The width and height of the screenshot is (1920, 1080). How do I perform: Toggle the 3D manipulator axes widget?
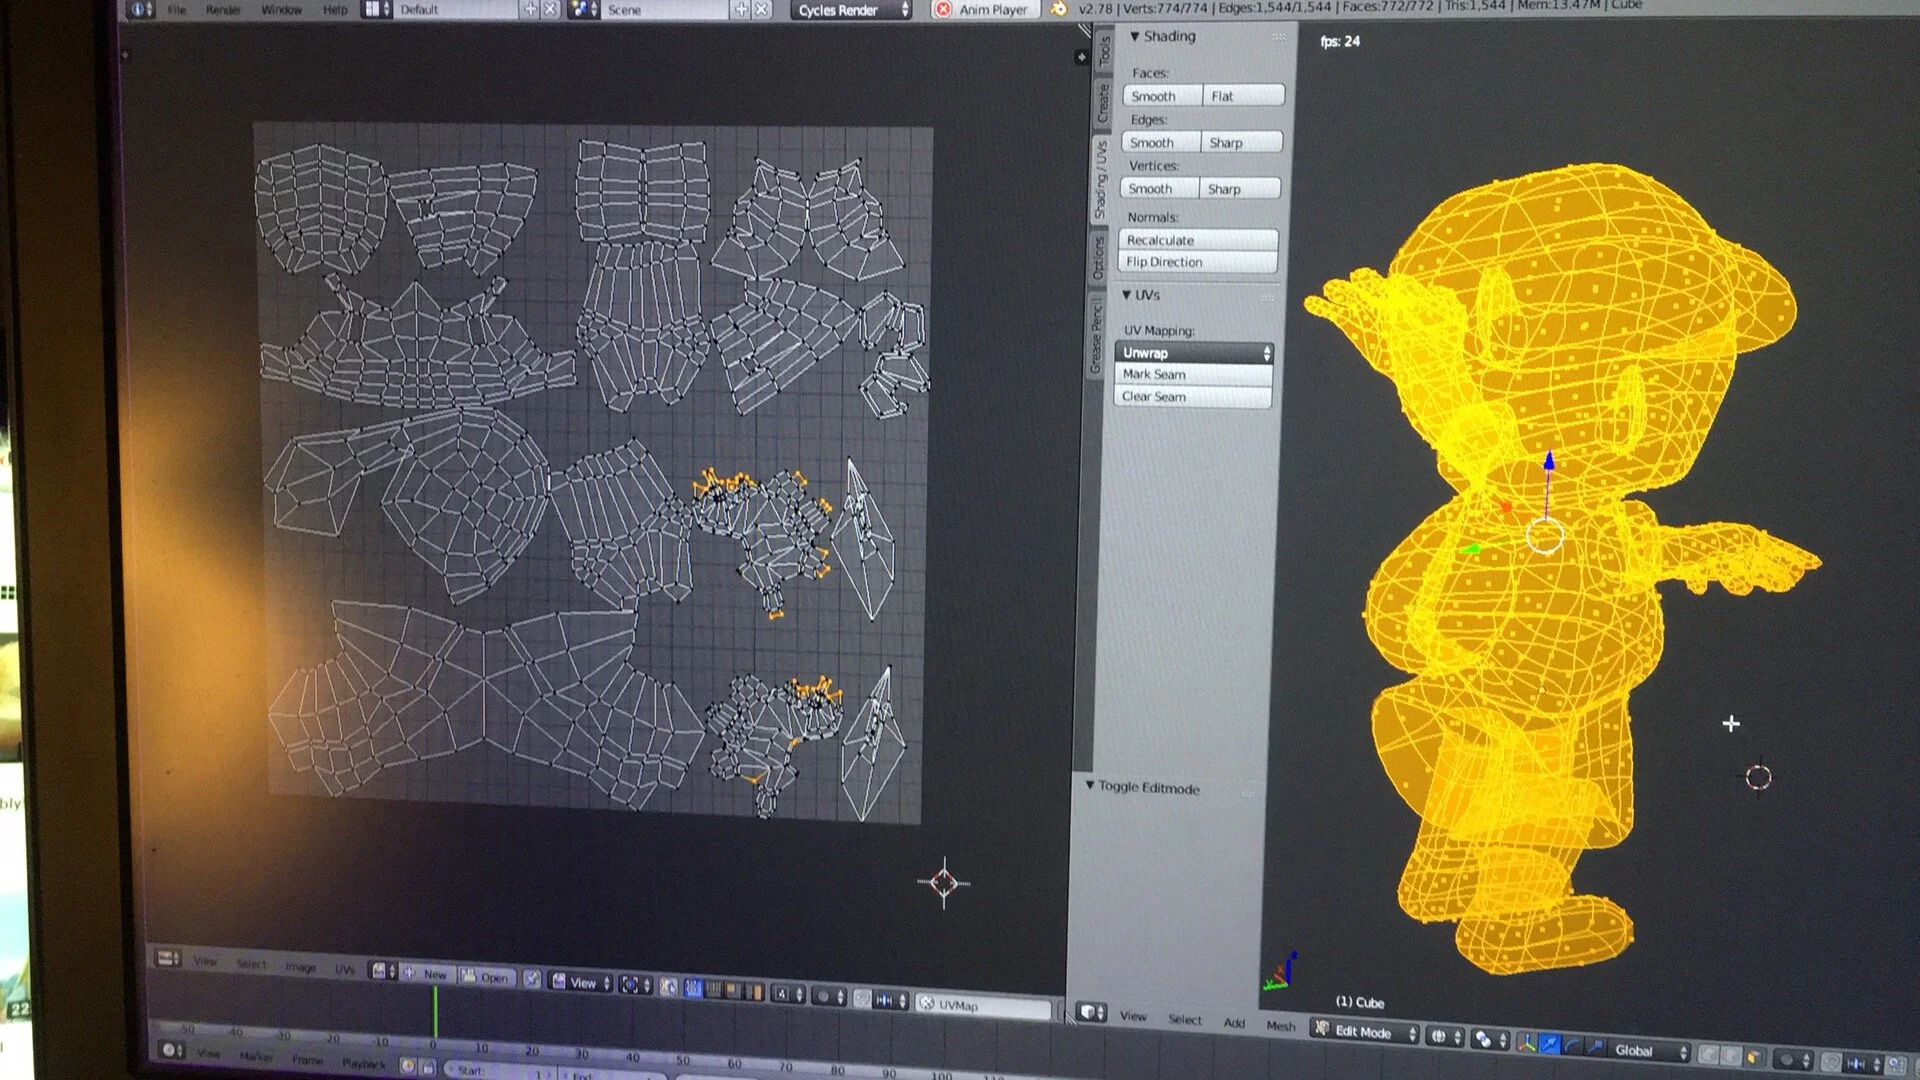click(x=1526, y=1043)
